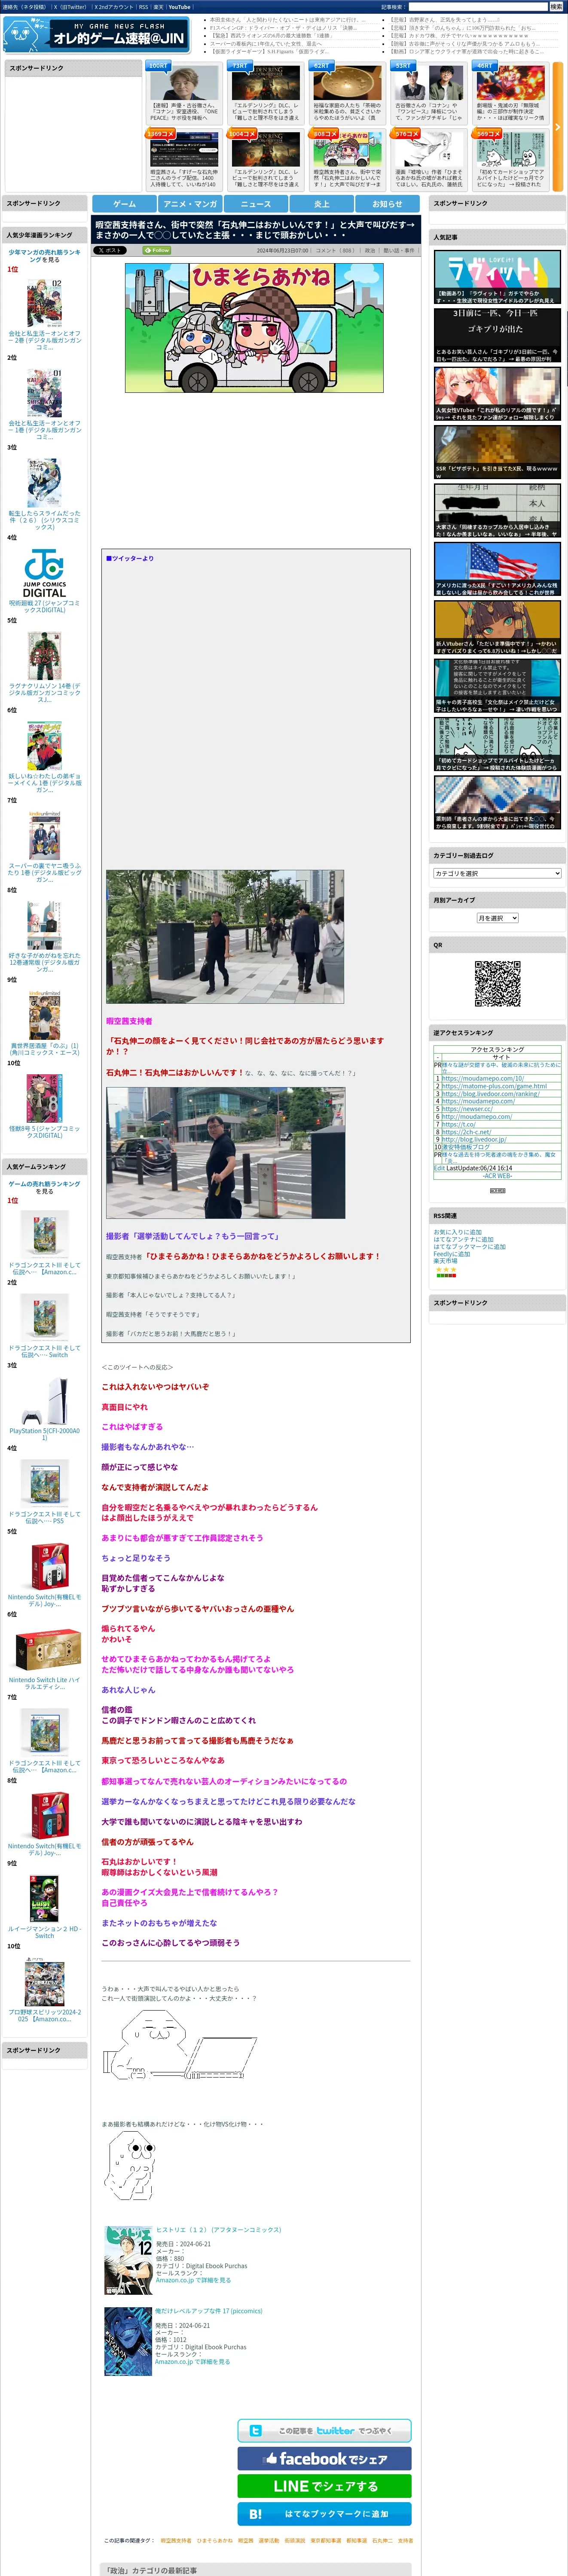Click the X ポスト share button

pos(110,250)
